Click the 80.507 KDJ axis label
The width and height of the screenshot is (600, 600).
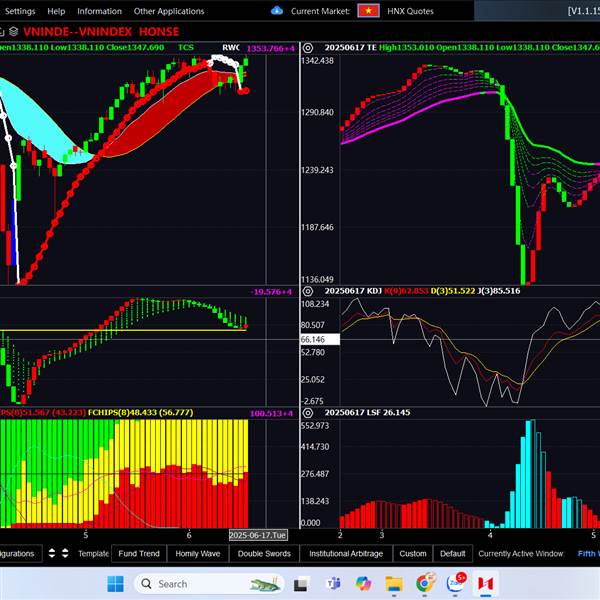pos(313,325)
